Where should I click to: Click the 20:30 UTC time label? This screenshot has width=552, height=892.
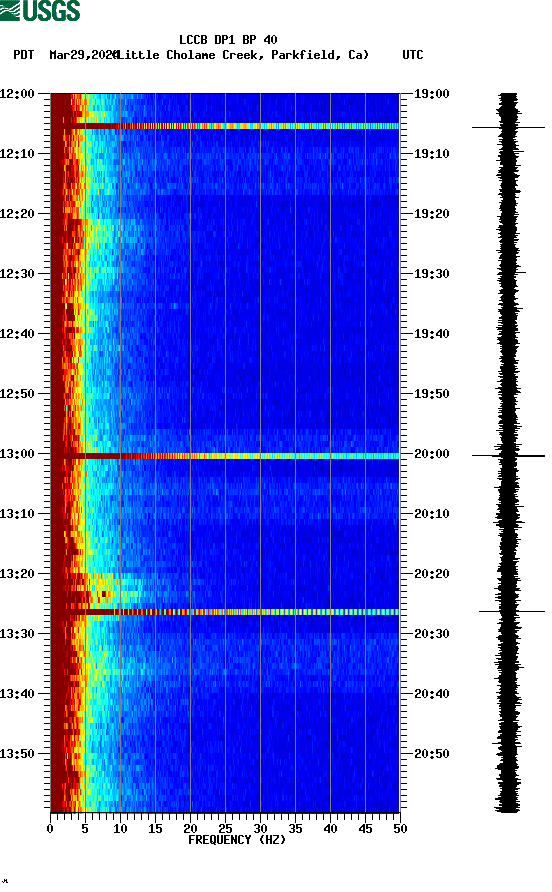[x=432, y=634]
